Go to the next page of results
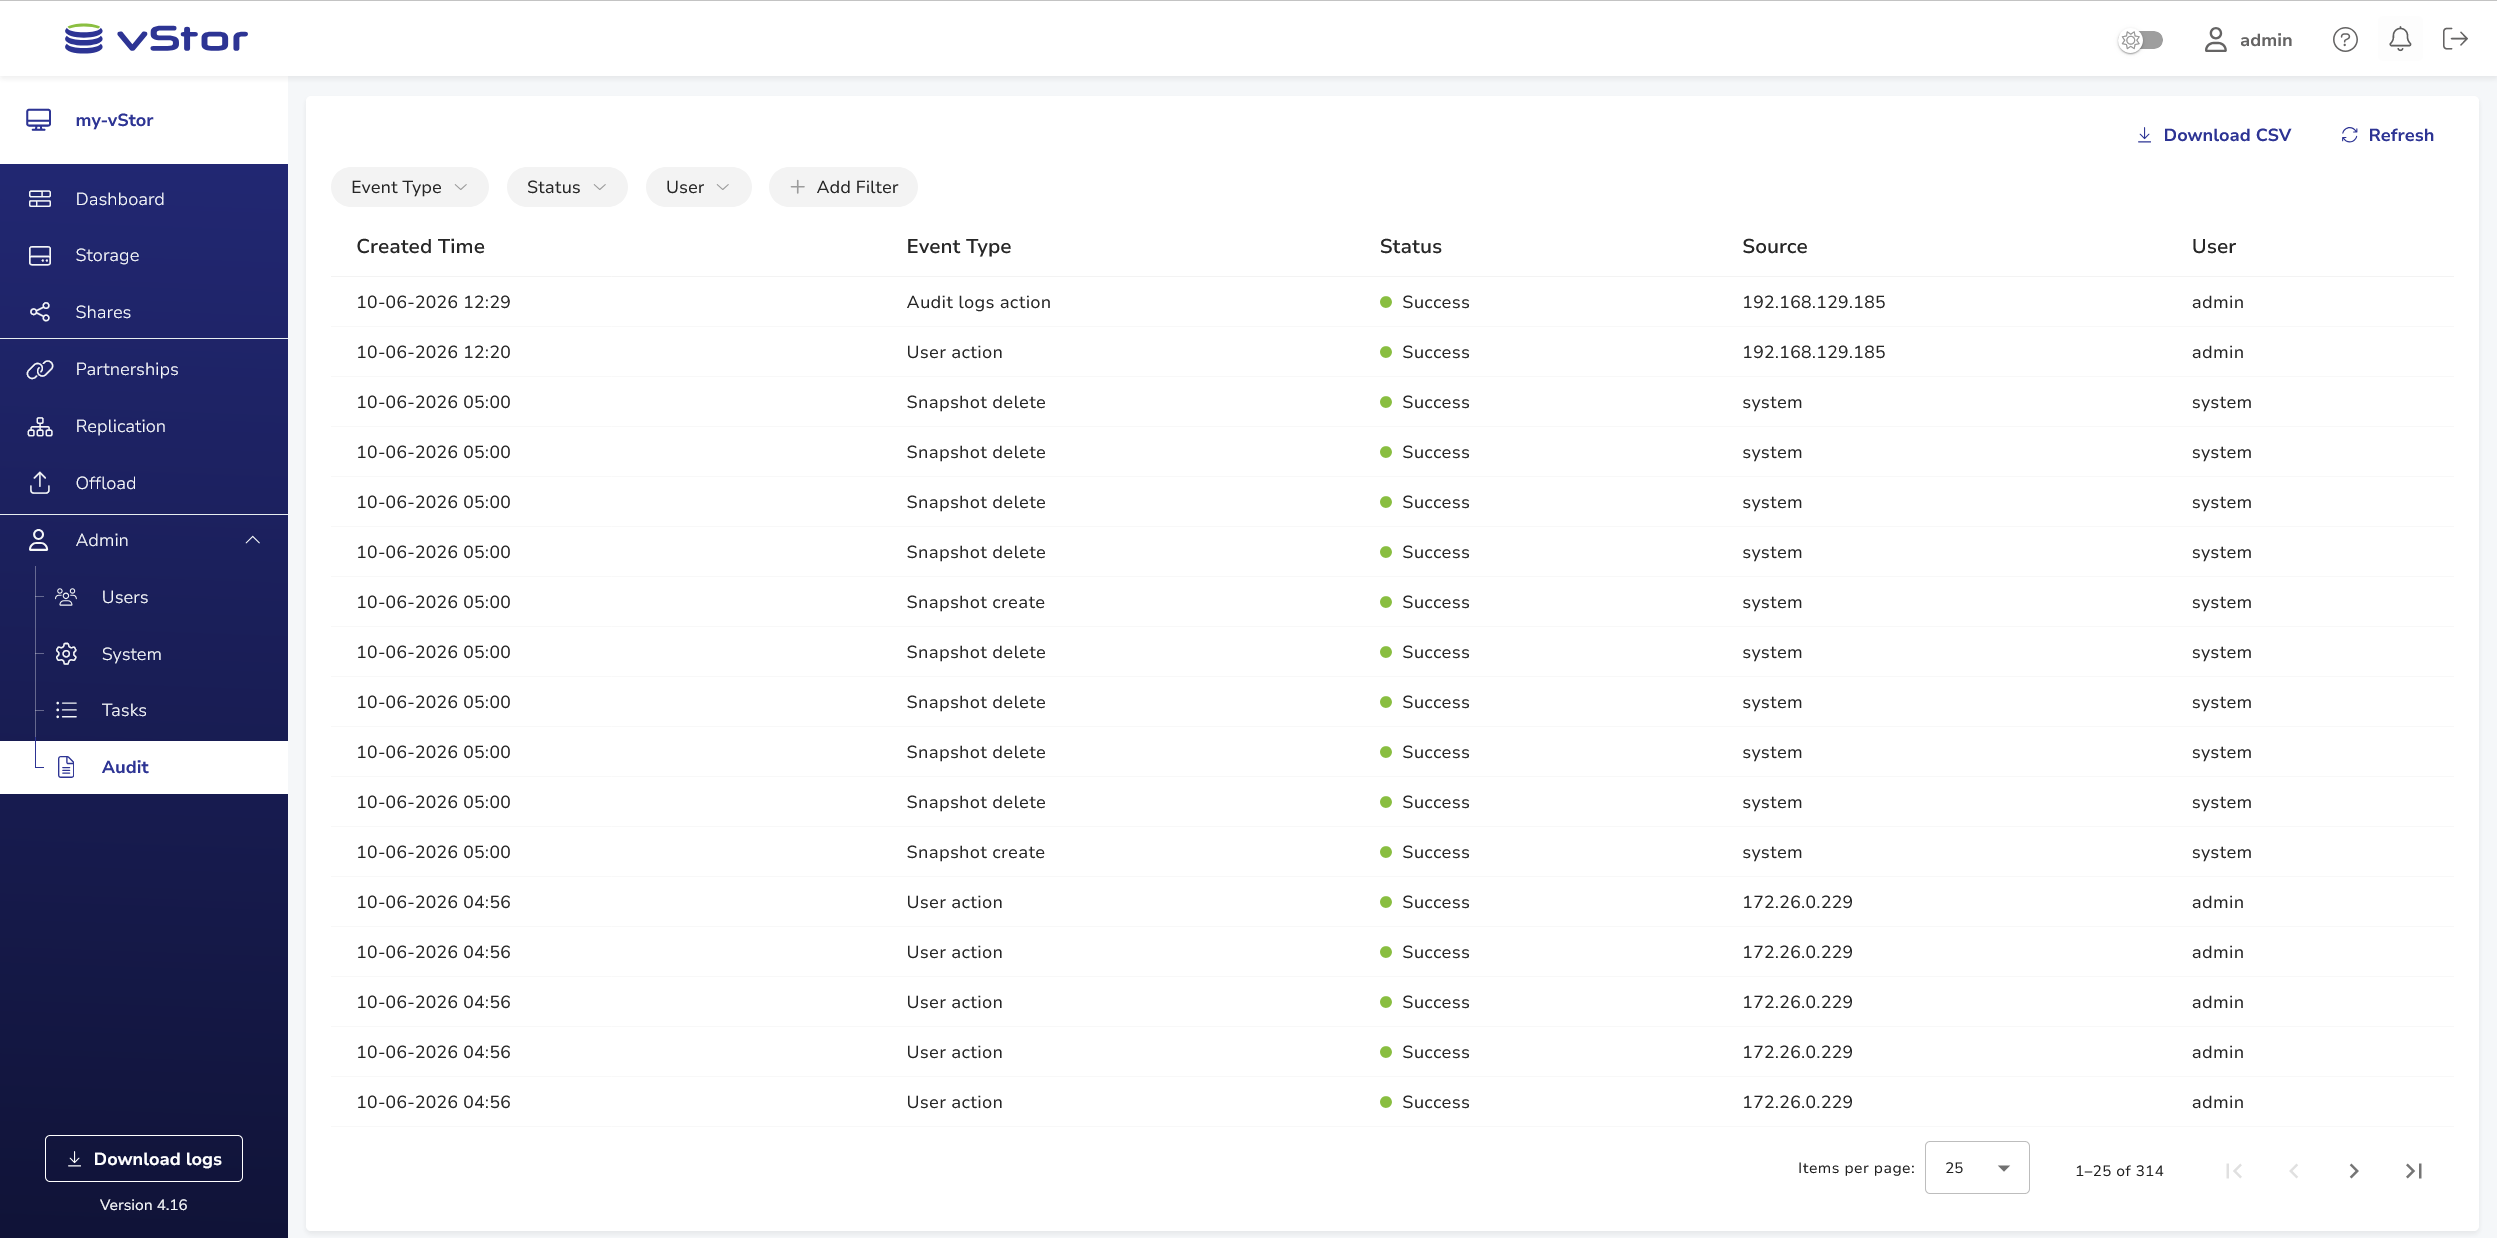The image size is (2497, 1238). point(2354,1171)
